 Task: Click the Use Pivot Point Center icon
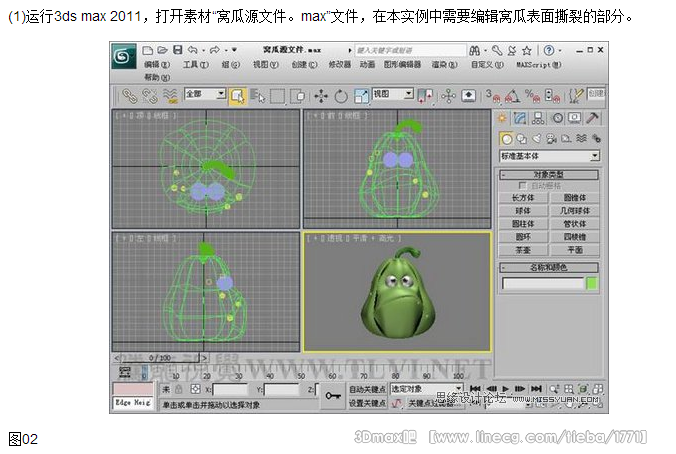[425, 96]
